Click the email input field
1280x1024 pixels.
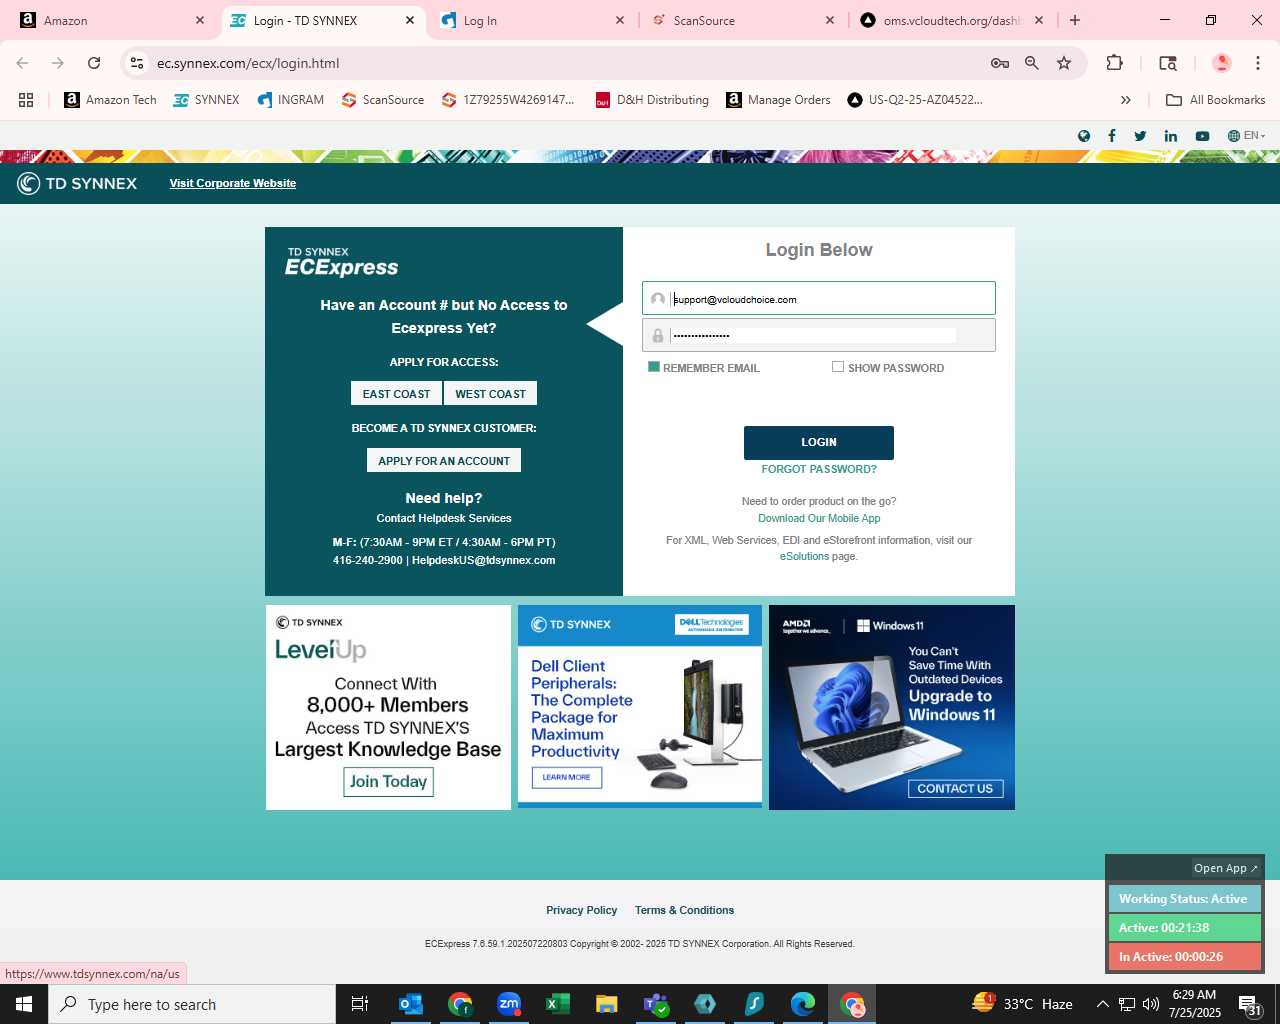(x=819, y=298)
